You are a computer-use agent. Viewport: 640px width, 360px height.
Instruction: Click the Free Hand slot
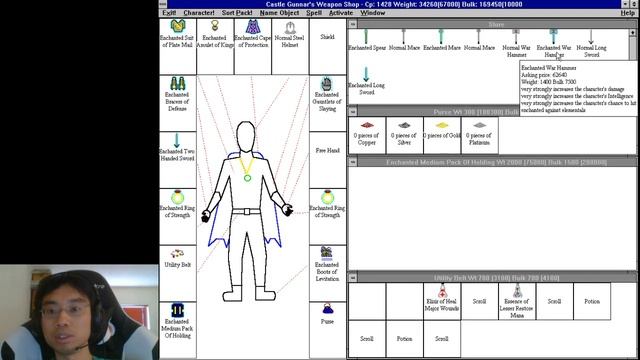327,160
